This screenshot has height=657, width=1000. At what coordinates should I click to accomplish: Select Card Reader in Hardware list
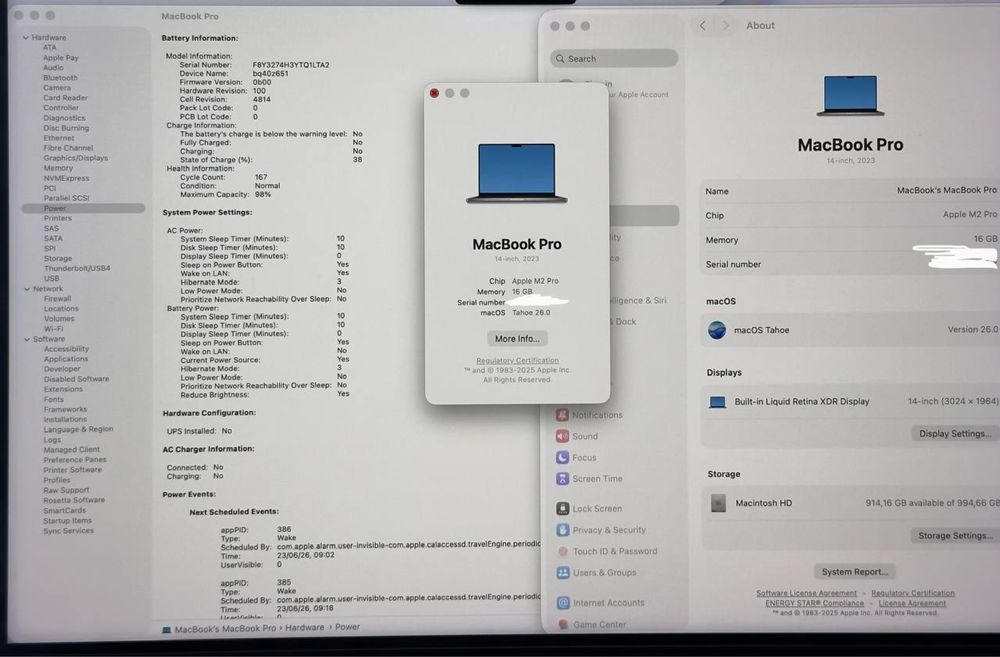coord(65,98)
